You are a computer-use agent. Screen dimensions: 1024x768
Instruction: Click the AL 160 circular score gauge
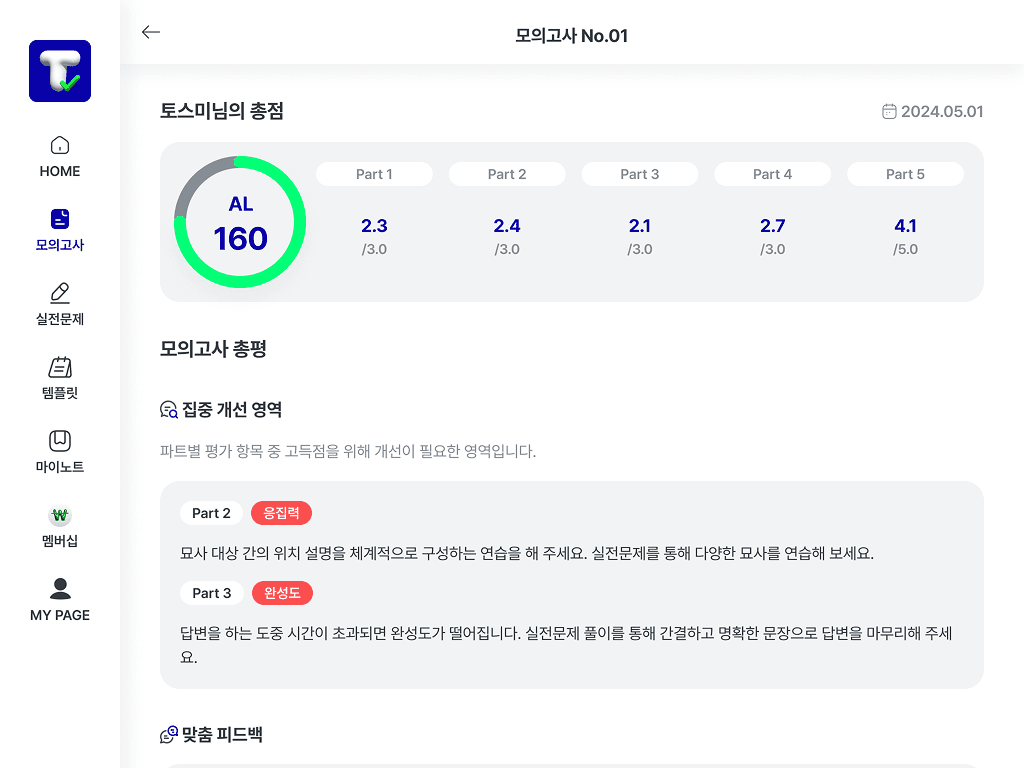pyautogui.click(x=240, y=222)
